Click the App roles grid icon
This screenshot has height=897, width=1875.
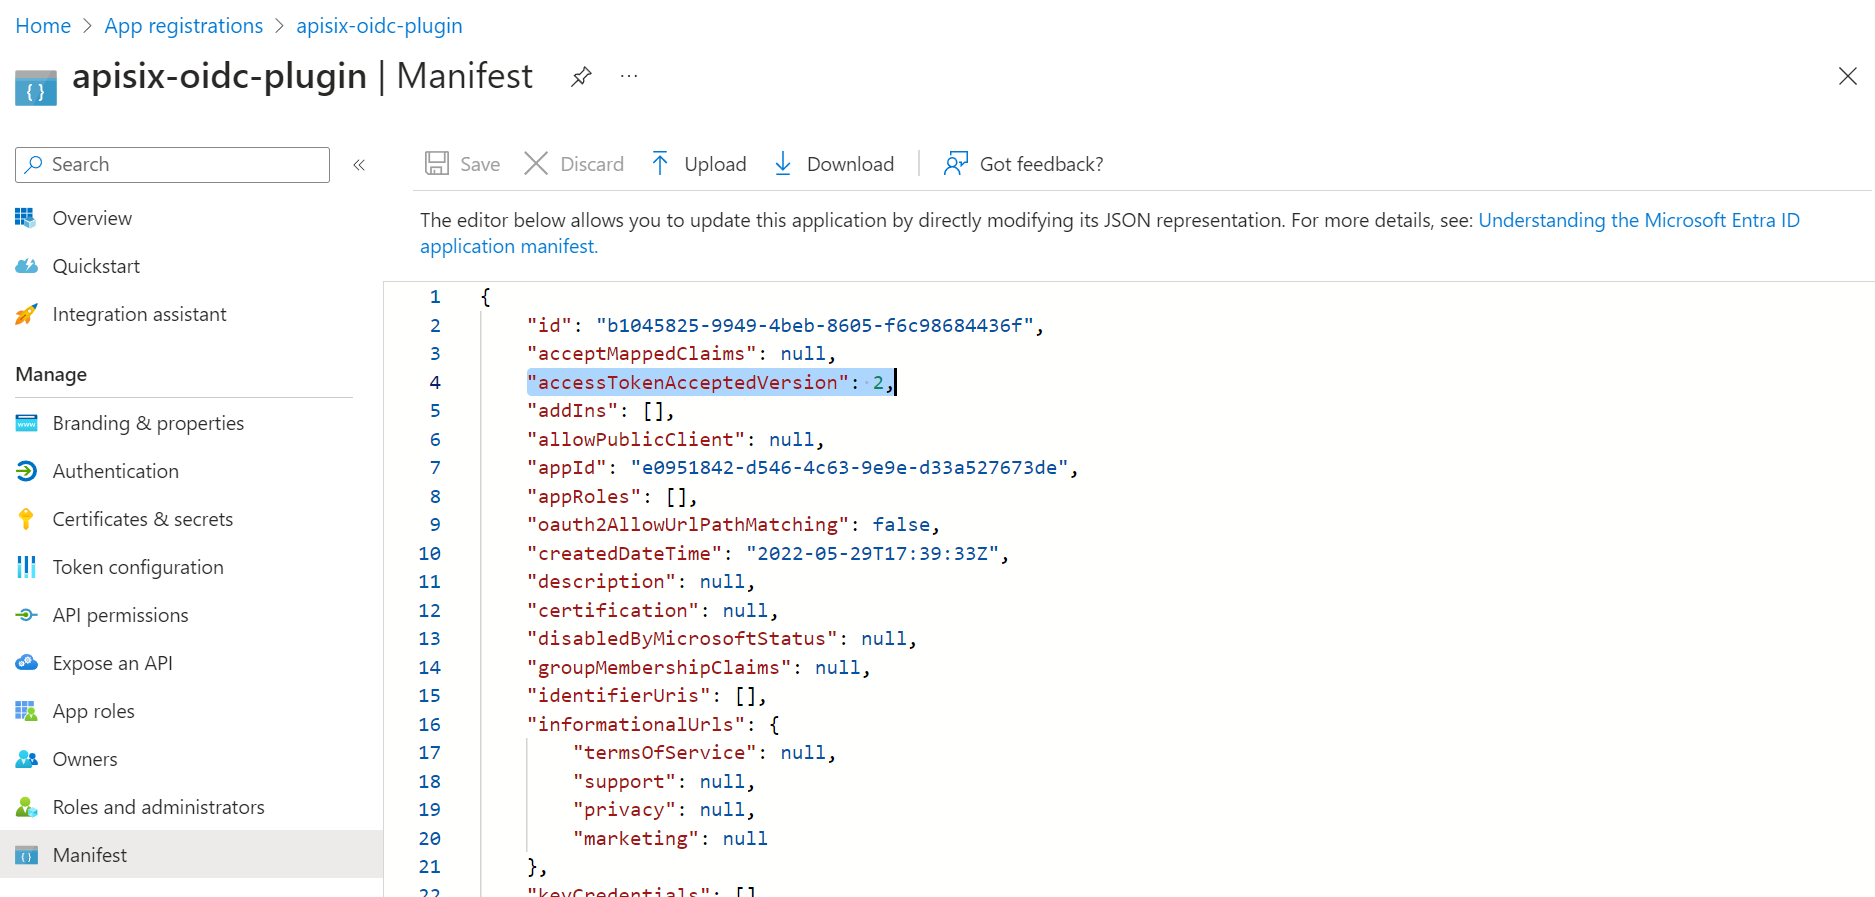[x=26, y=711]
